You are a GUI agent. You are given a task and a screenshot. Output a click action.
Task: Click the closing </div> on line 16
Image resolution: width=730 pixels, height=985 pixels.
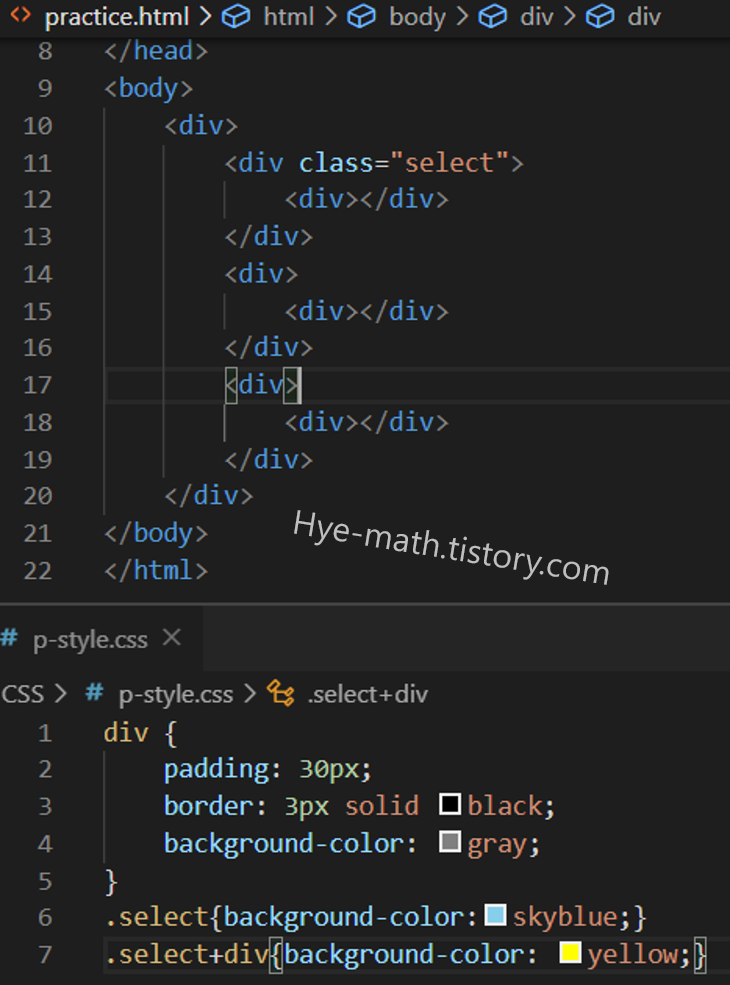point(269,347)
